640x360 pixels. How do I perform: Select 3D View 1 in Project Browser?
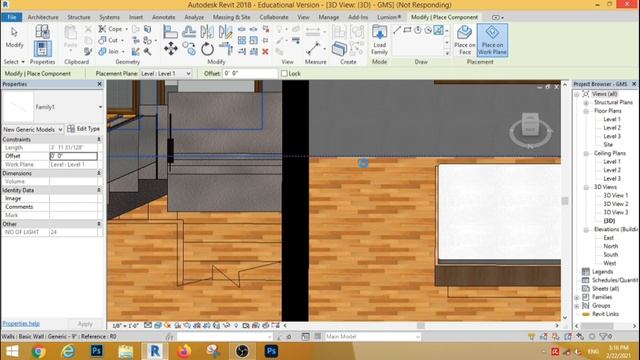[x=616, y=196]
